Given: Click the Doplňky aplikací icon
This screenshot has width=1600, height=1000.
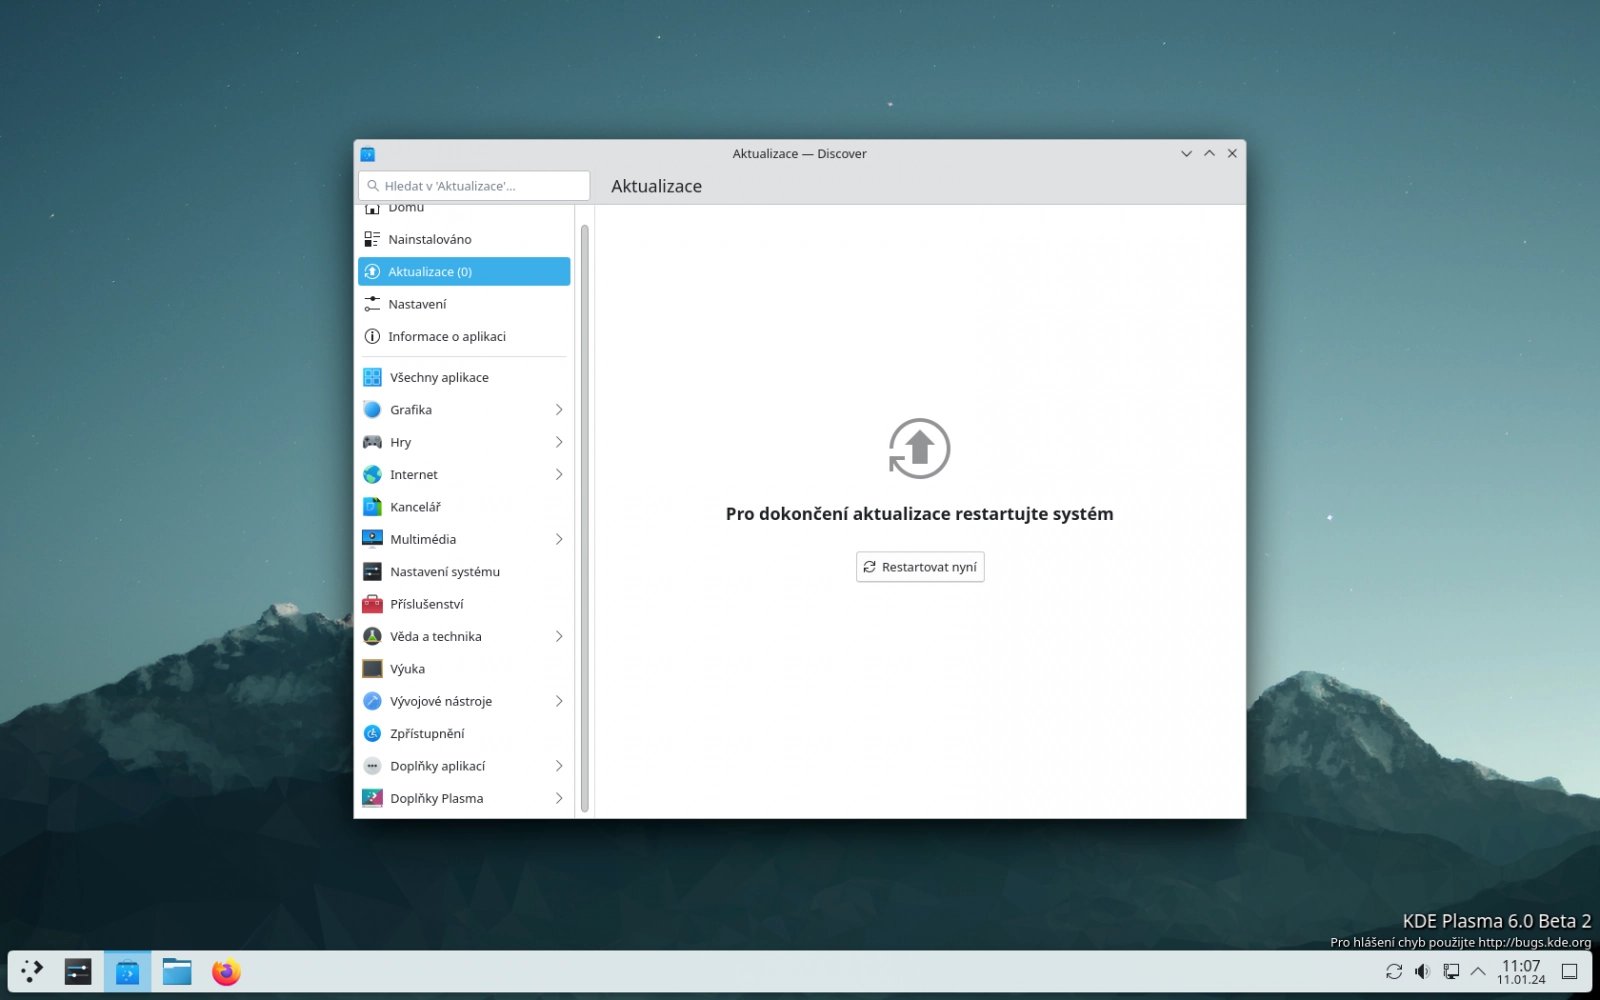Looking at the screenshot, I should tap(372, 766).
